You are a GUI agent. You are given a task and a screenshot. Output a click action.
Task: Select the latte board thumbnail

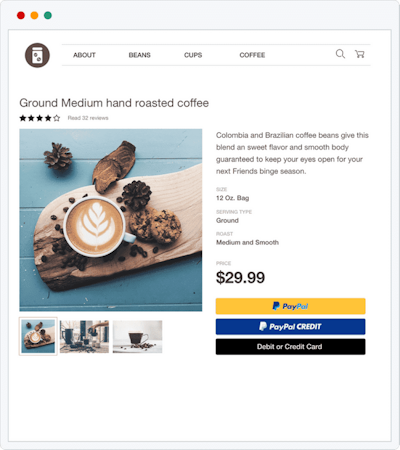pyautogui.click(x=38, y=336)
